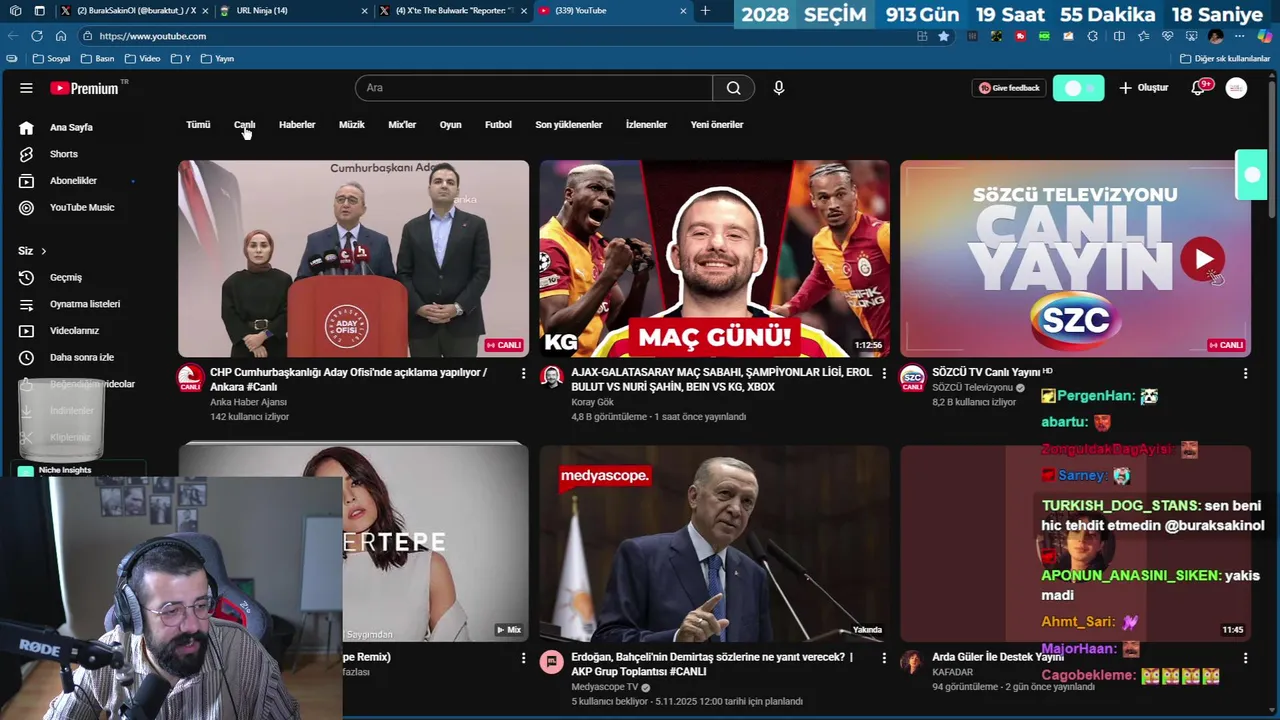The image size is (1280, 720).
Task: Select the Son yüklenenler filter chip
Action: [569, 125]
